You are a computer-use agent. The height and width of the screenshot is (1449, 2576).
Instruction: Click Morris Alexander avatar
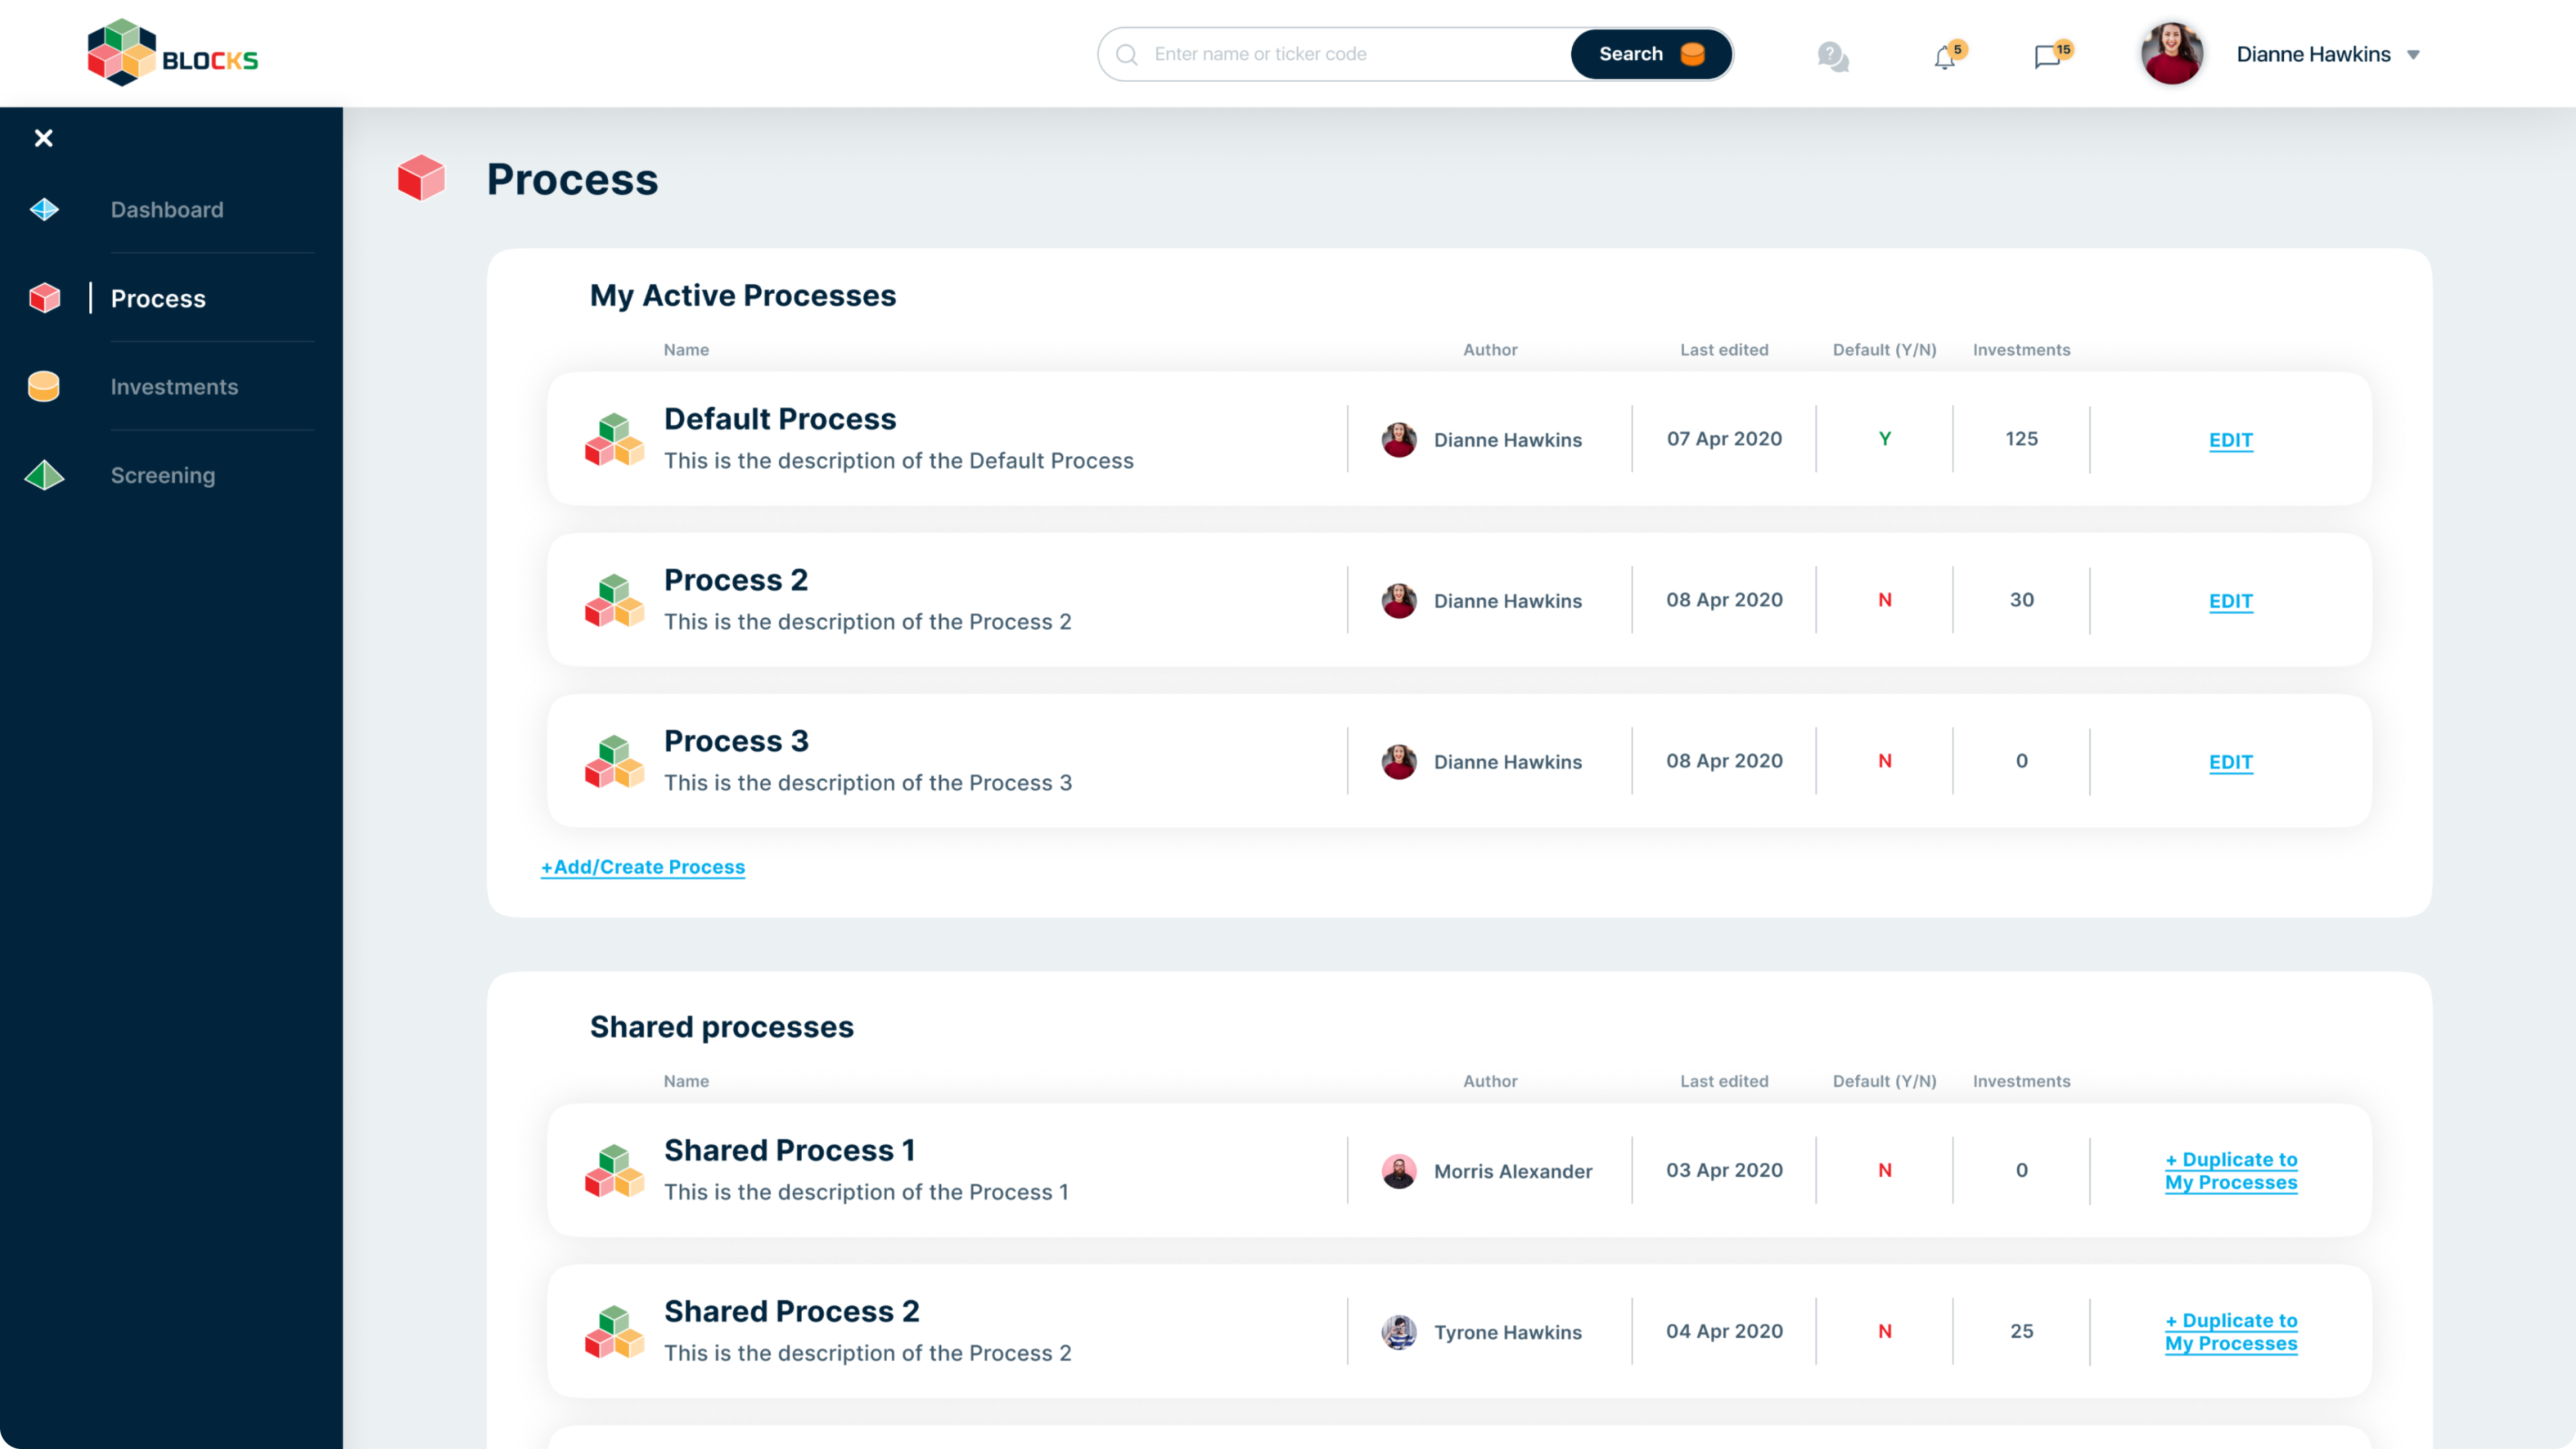pyautogui.click(x=1399, y=1170)
